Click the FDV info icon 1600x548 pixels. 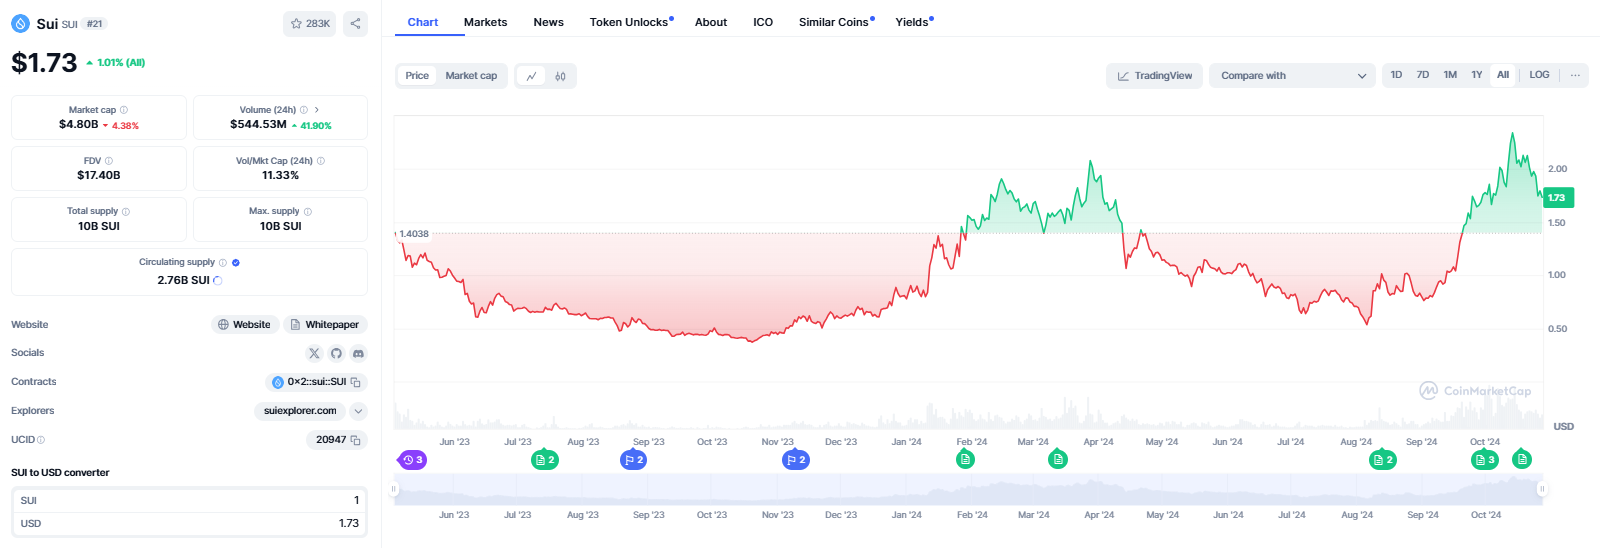click(109, 161)
